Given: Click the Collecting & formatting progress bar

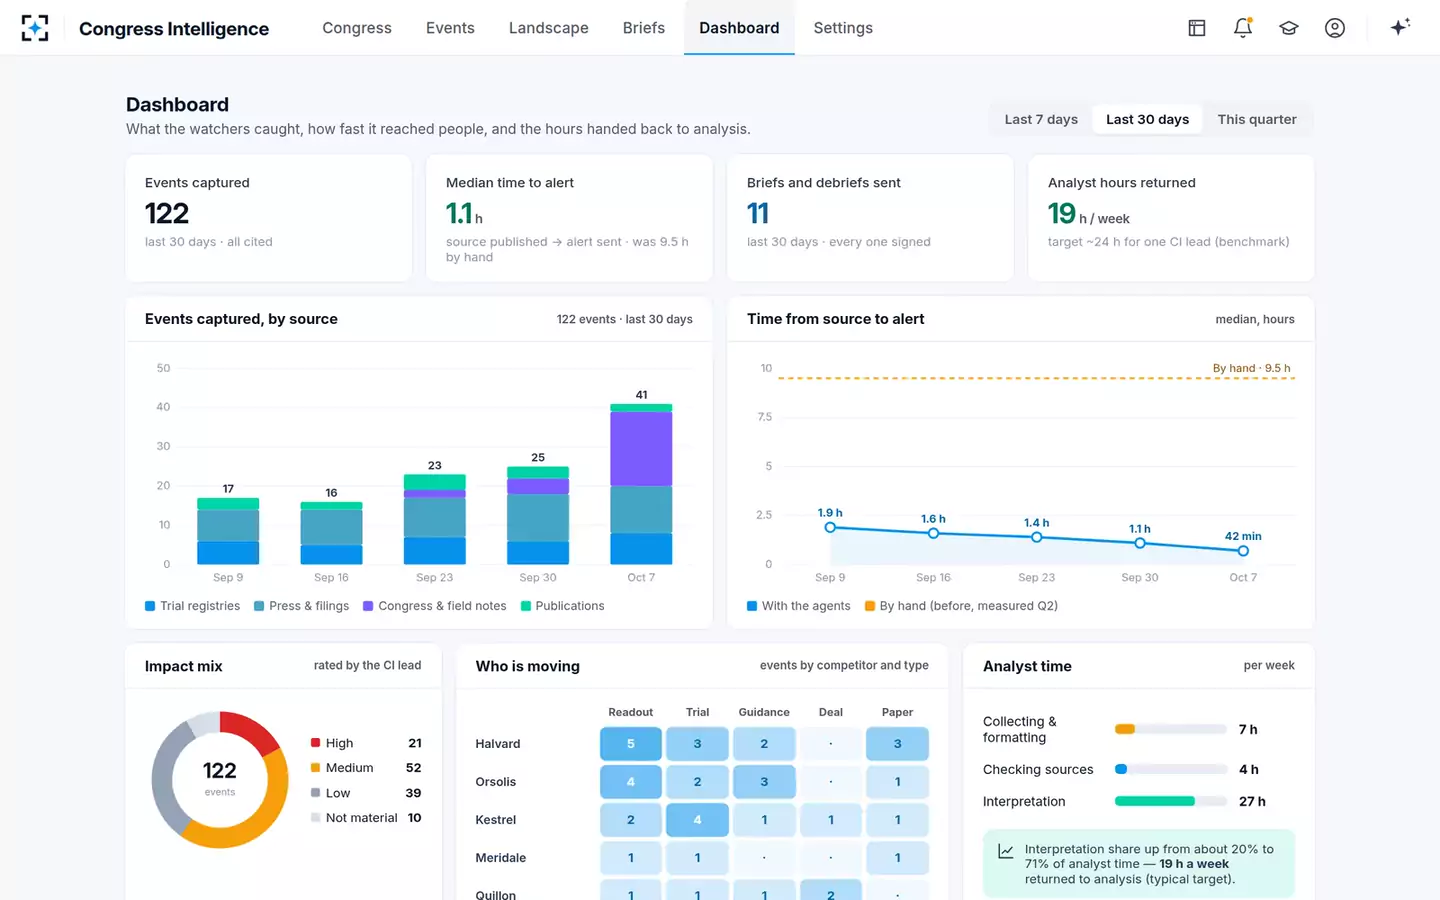Looking at the screenshot, I should point(1171,729).
